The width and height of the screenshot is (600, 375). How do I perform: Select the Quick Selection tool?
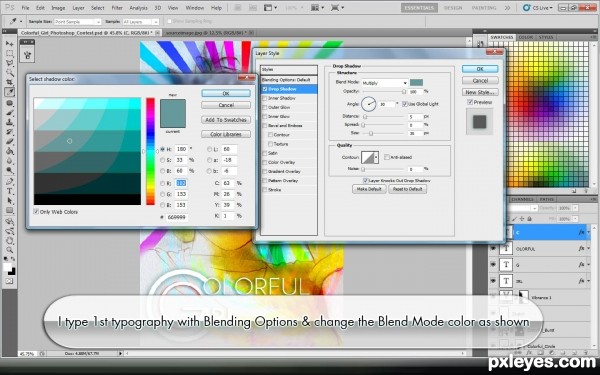click(9, 73)
